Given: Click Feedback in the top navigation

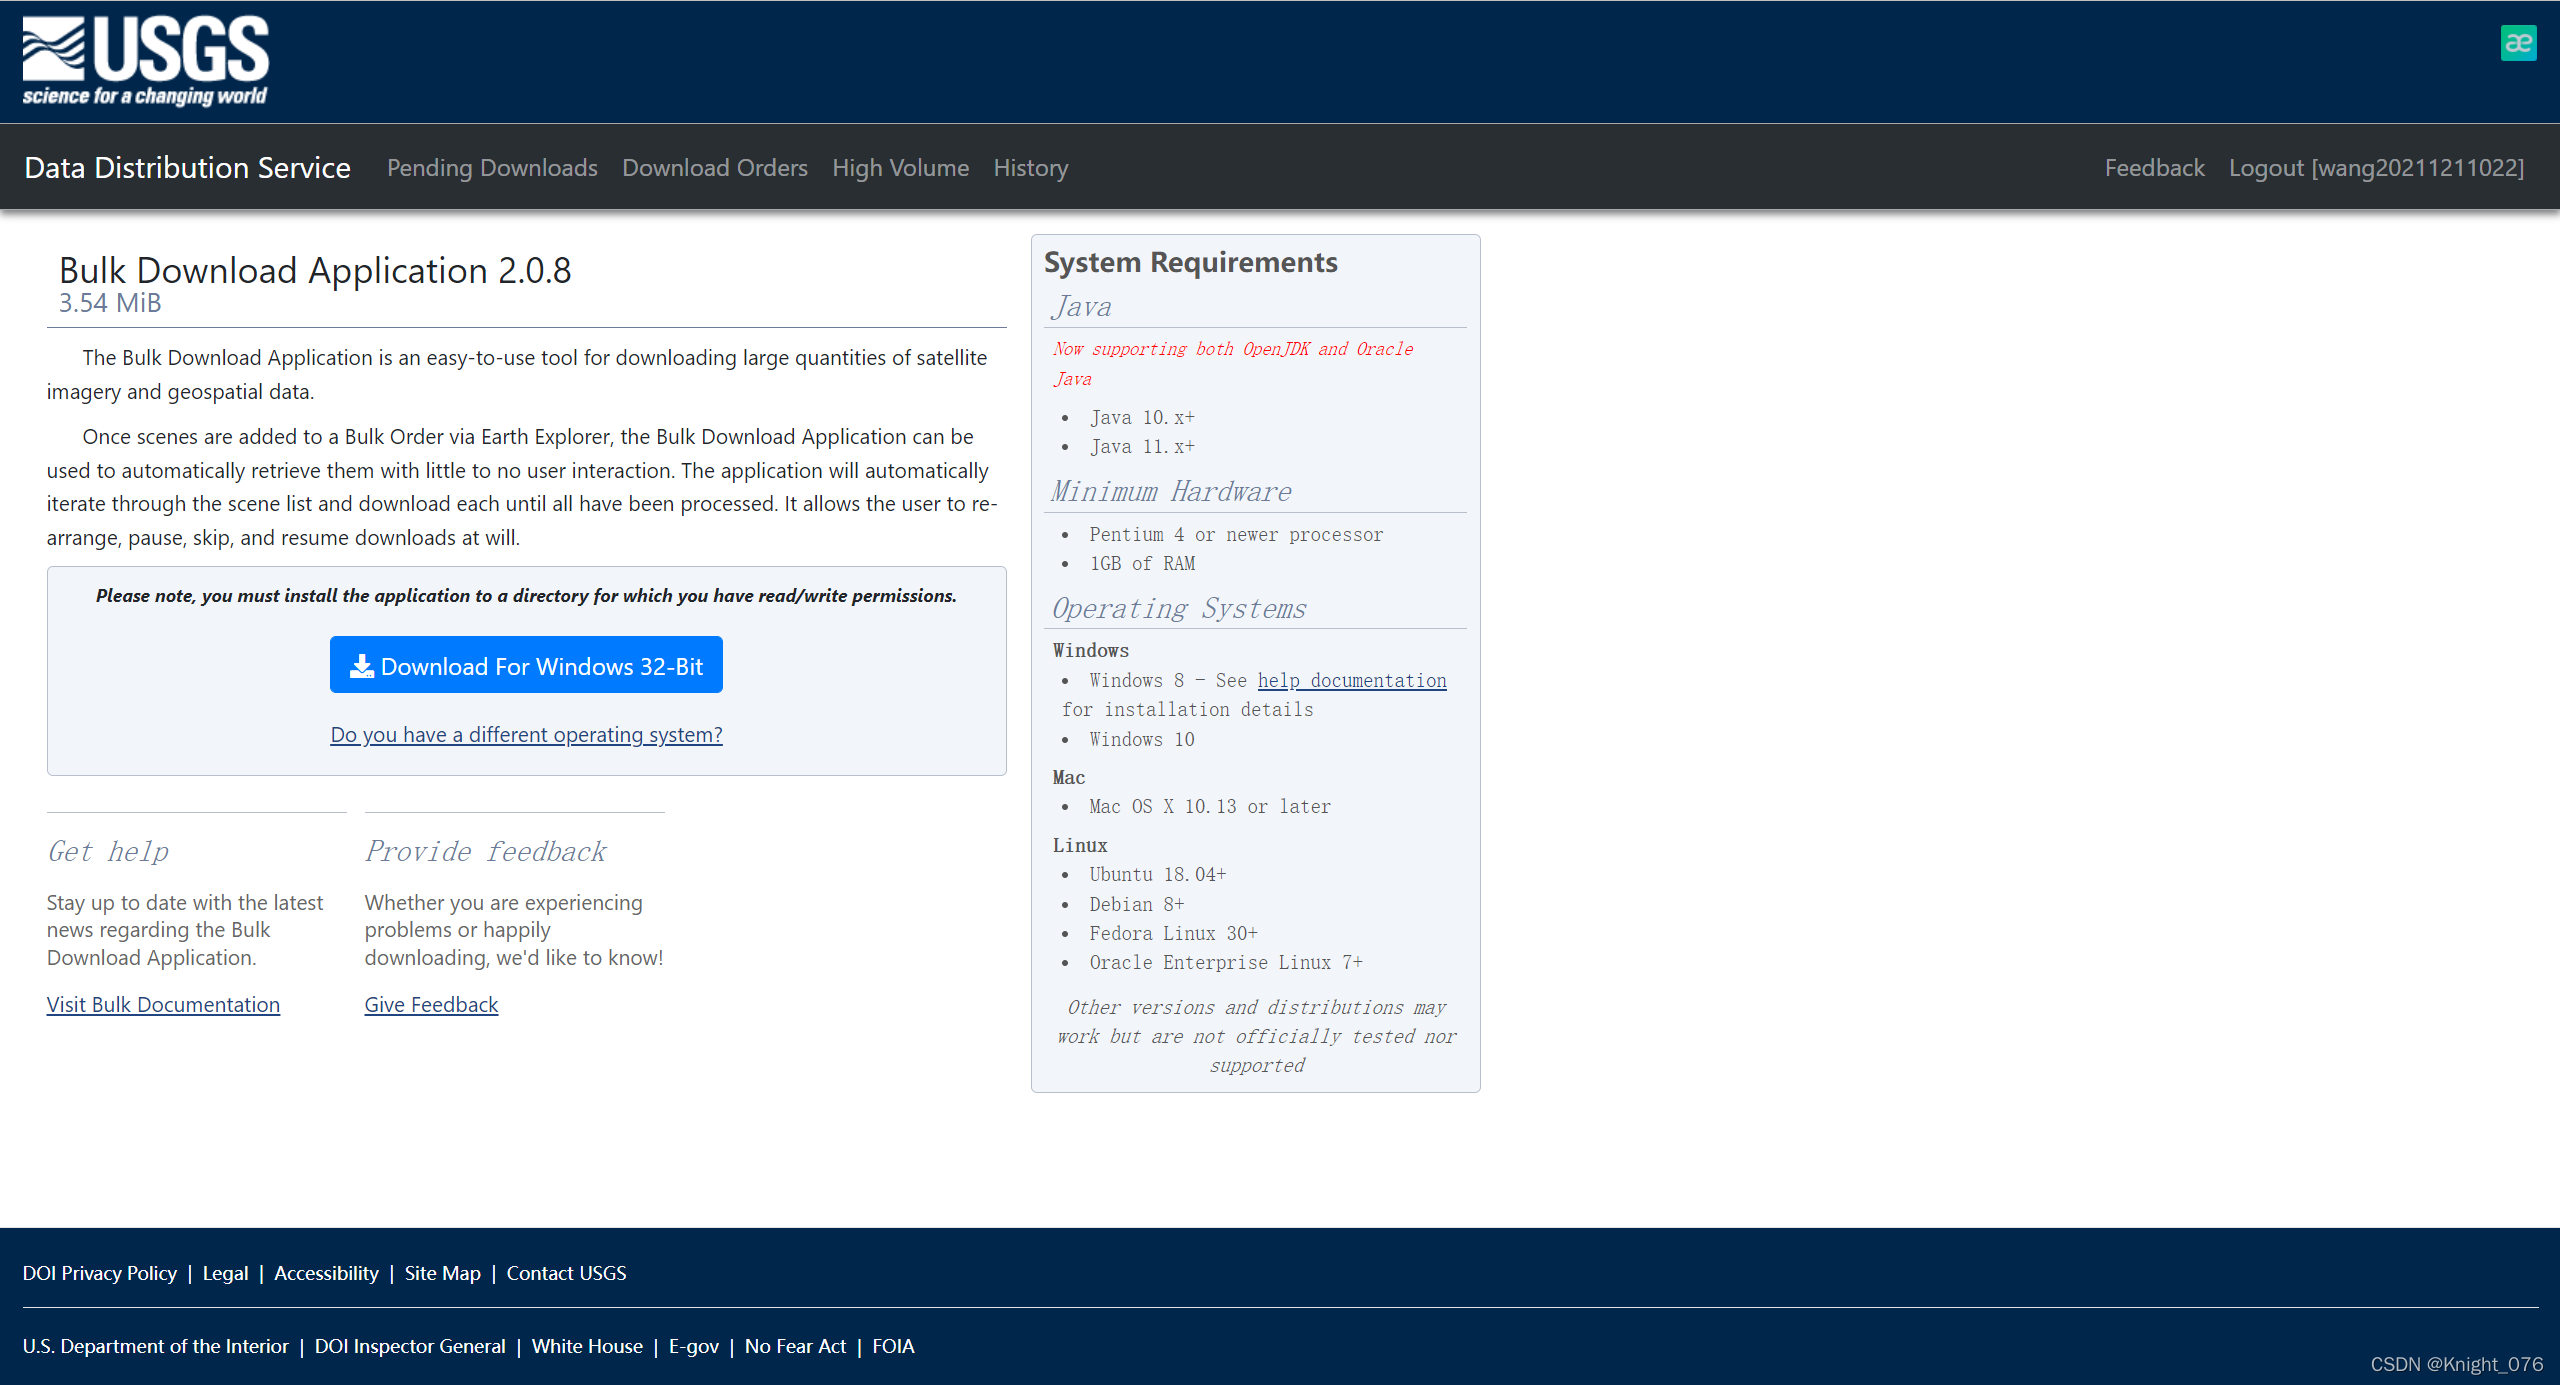Looking at the screenshot, I should [x=2154, y=168].
